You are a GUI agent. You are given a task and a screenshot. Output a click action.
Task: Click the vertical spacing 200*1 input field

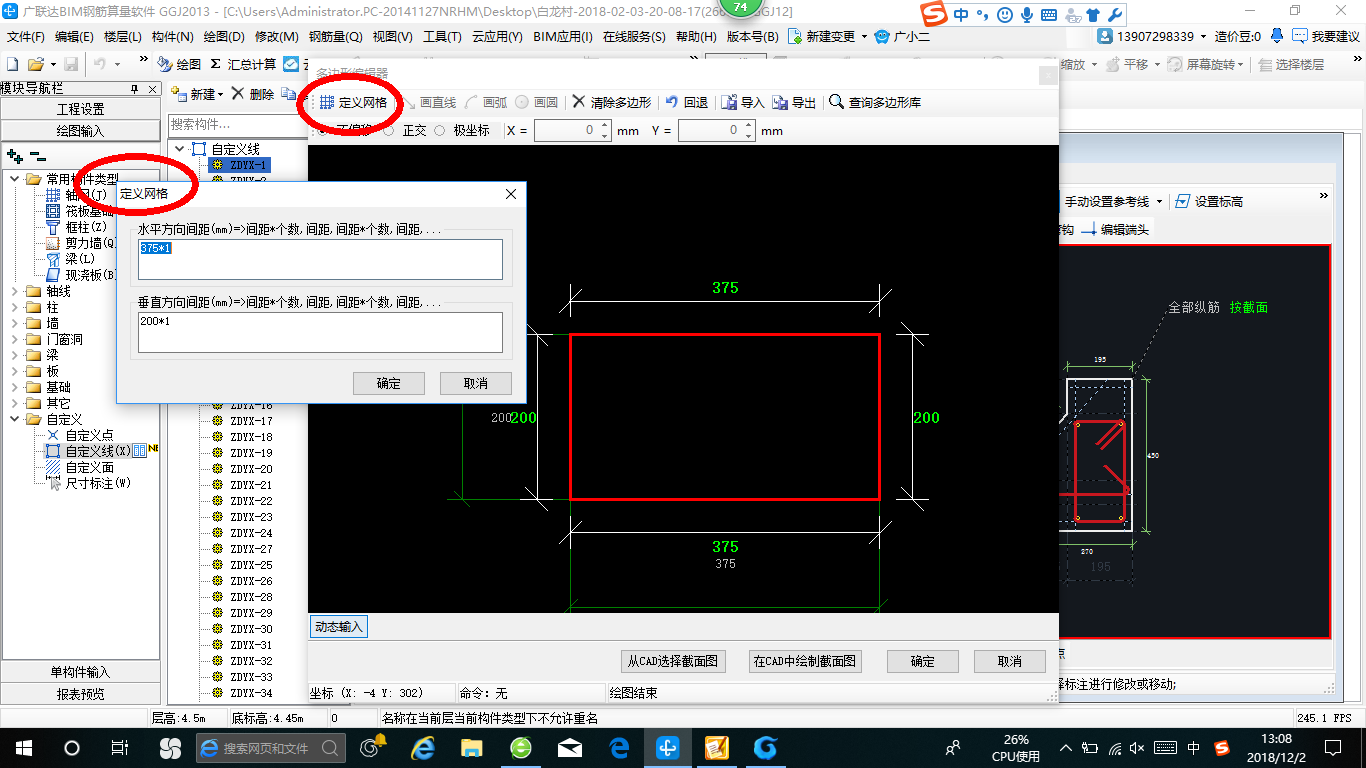(320, 332)
